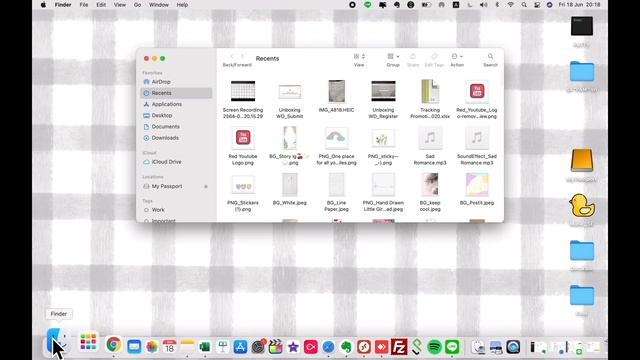Open the File menu
The image size is (640, 360).
pos(84,5)
